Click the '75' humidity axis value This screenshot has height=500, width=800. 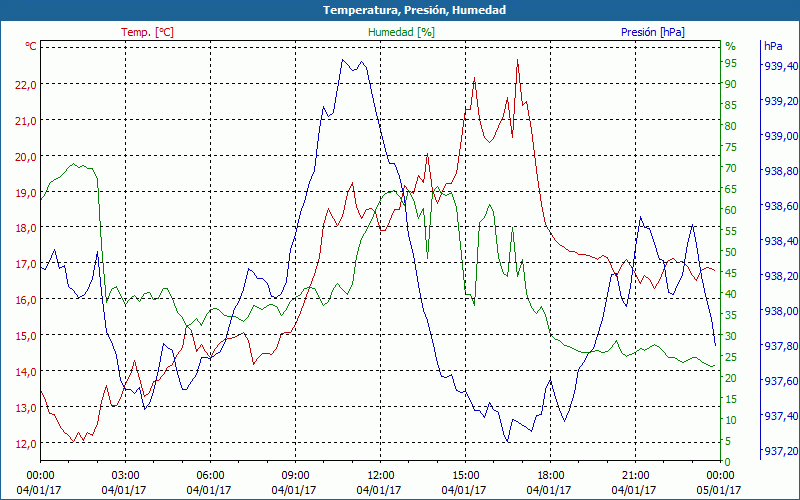click(x=731, y=147)
